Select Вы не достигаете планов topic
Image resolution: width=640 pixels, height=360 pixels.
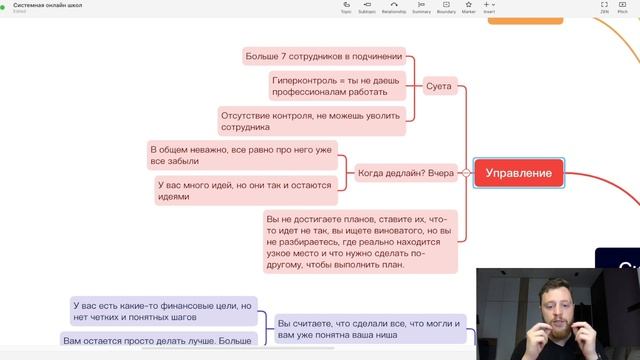[x=360, y=242]
